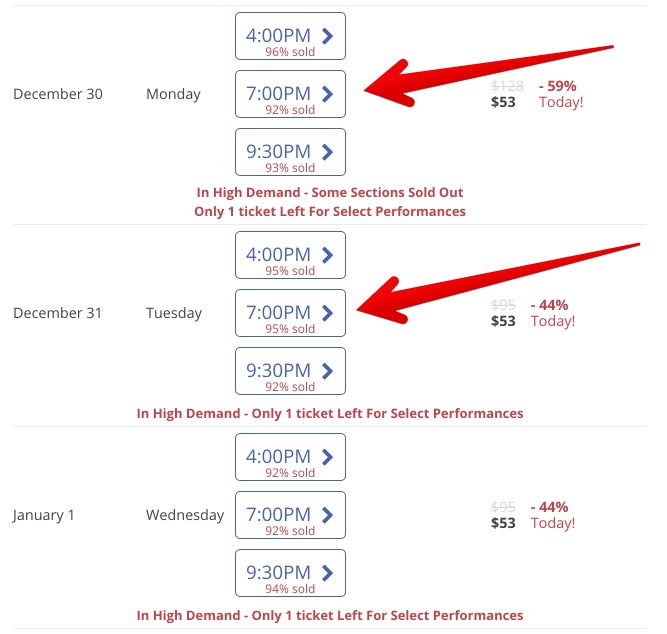Click chevron arrow on Tuesday 7:00PM button
Image resolution: width=667 pixels, height=634 pixels.
[x=327, y=313]
